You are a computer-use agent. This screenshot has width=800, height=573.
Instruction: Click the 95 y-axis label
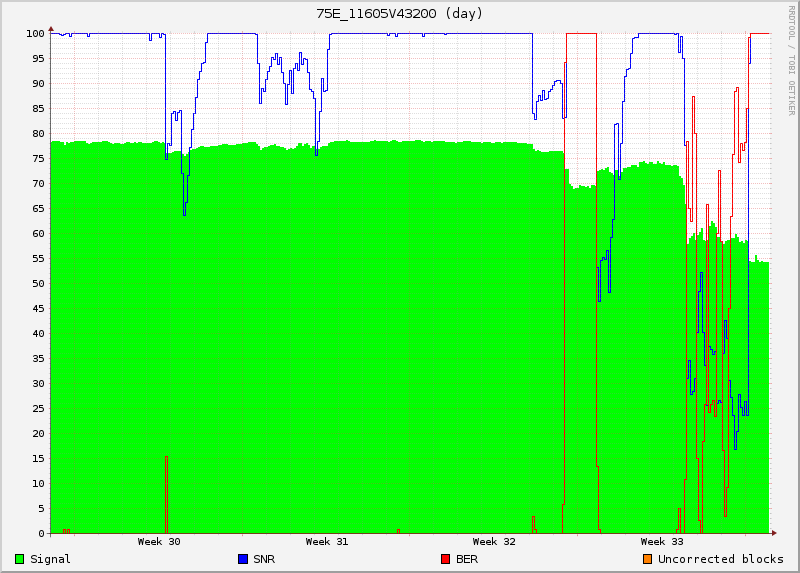pos(38,59)
